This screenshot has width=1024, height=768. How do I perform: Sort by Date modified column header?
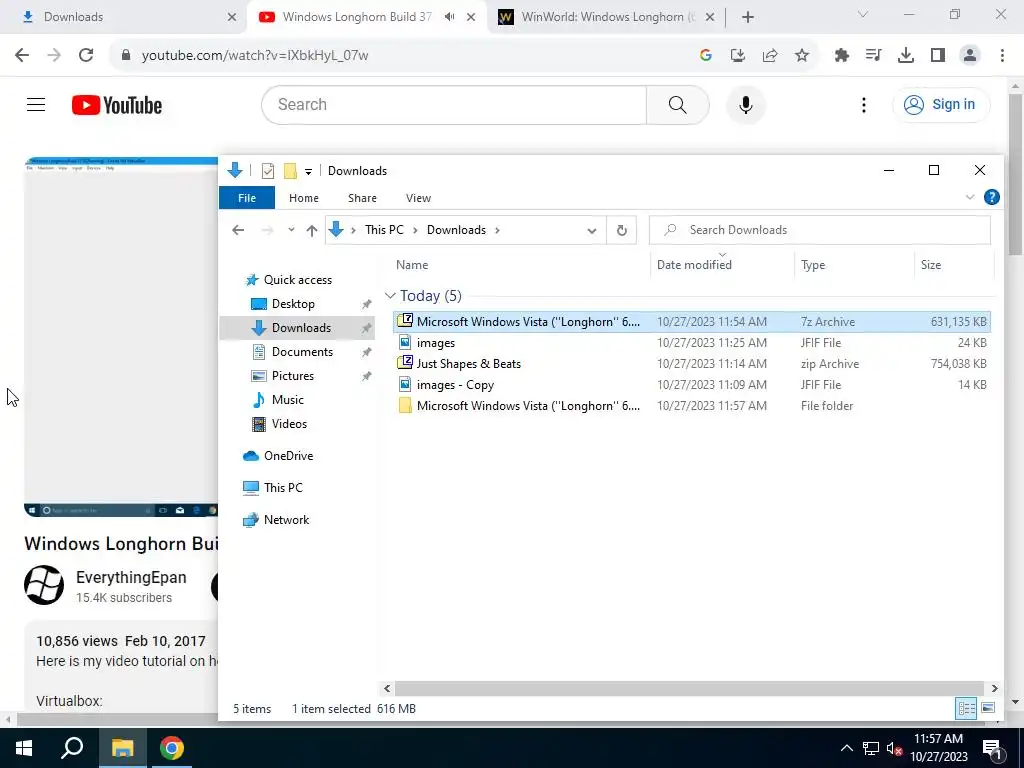(694, 264)
